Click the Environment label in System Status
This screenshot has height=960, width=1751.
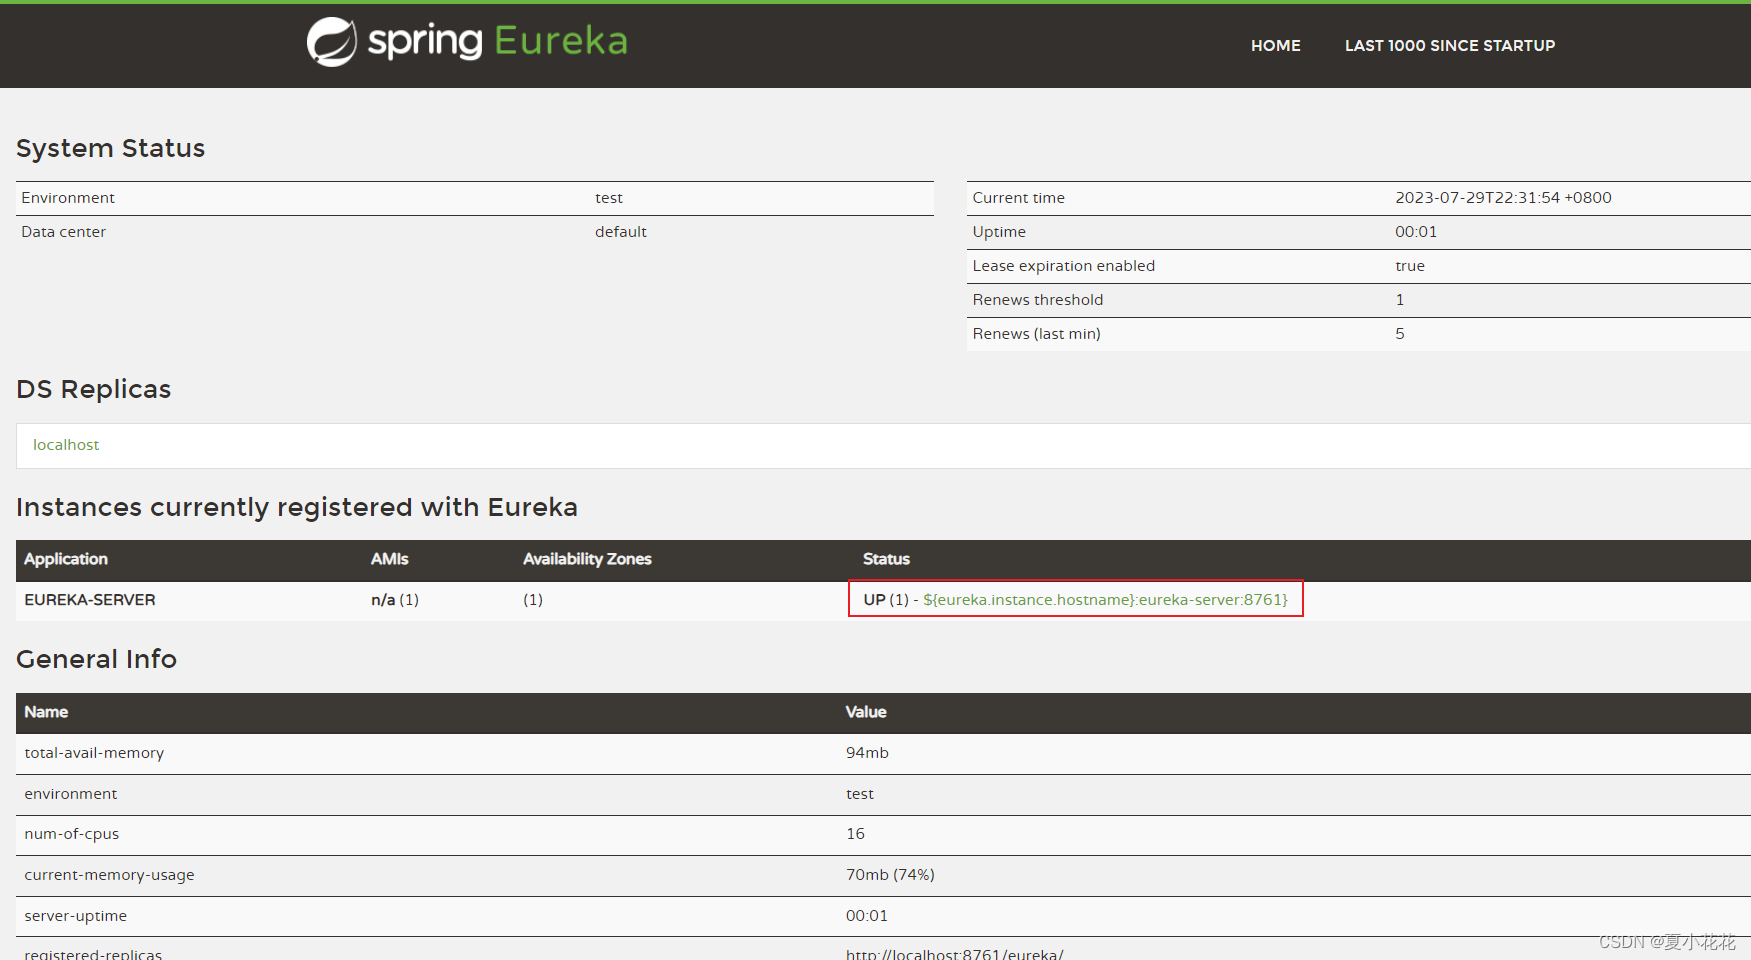pos(68,198)
